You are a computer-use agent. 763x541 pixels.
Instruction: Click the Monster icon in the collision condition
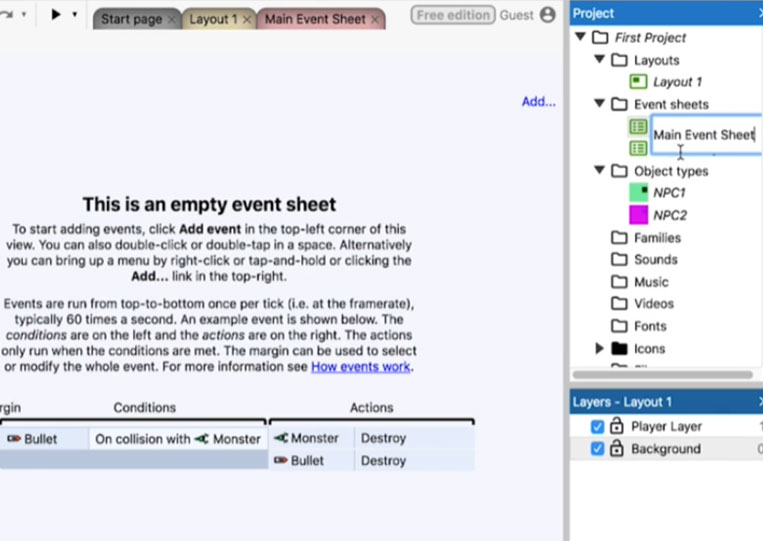tap(201, 439)
